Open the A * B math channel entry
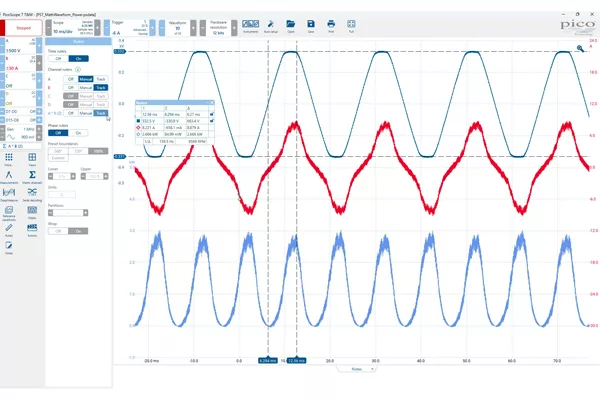This screenshot has height=400, width=600. click(x=21, y=146)
